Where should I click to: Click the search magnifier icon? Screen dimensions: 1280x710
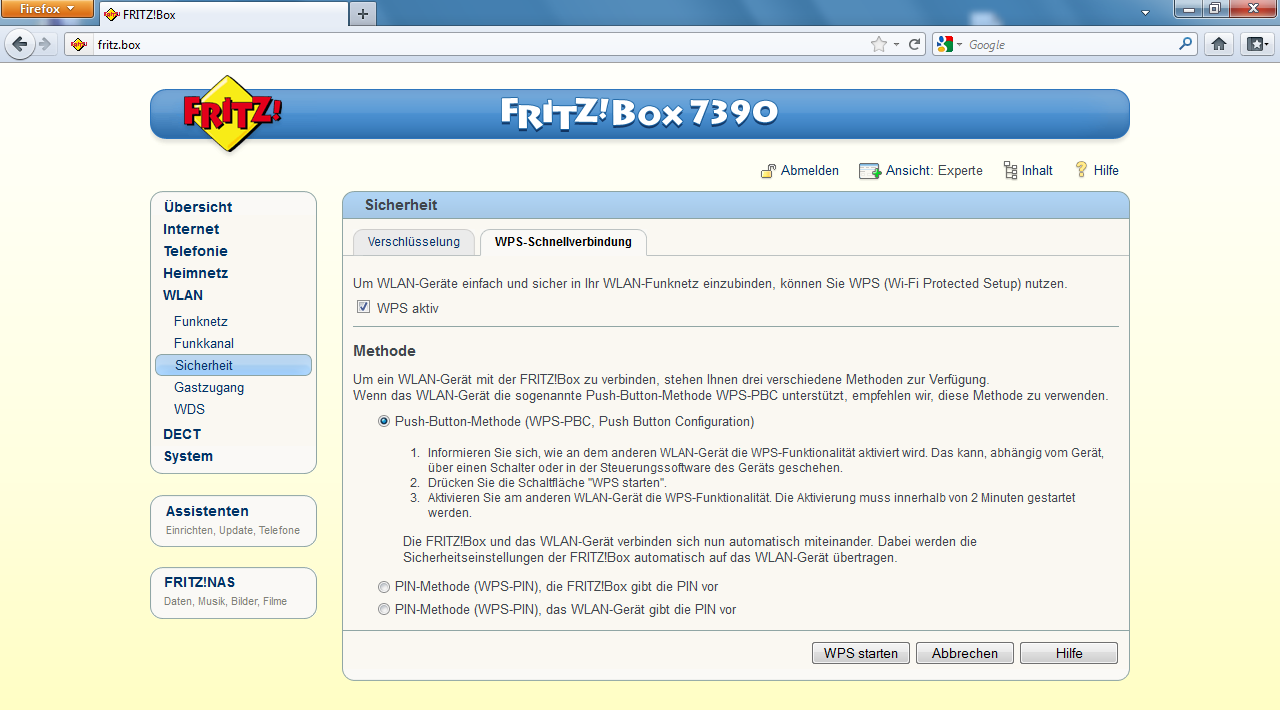tap(1186, 44)
